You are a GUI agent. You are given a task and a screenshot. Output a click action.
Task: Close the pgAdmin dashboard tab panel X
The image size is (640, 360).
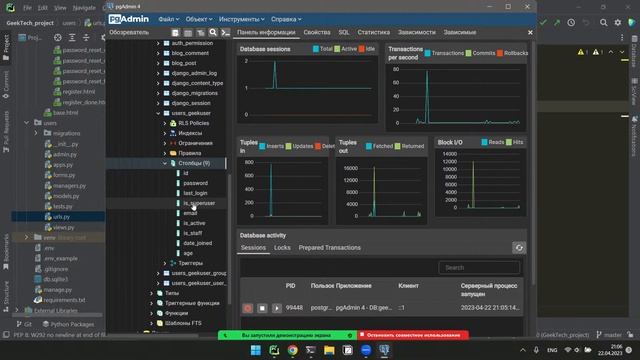click(530, 32)
